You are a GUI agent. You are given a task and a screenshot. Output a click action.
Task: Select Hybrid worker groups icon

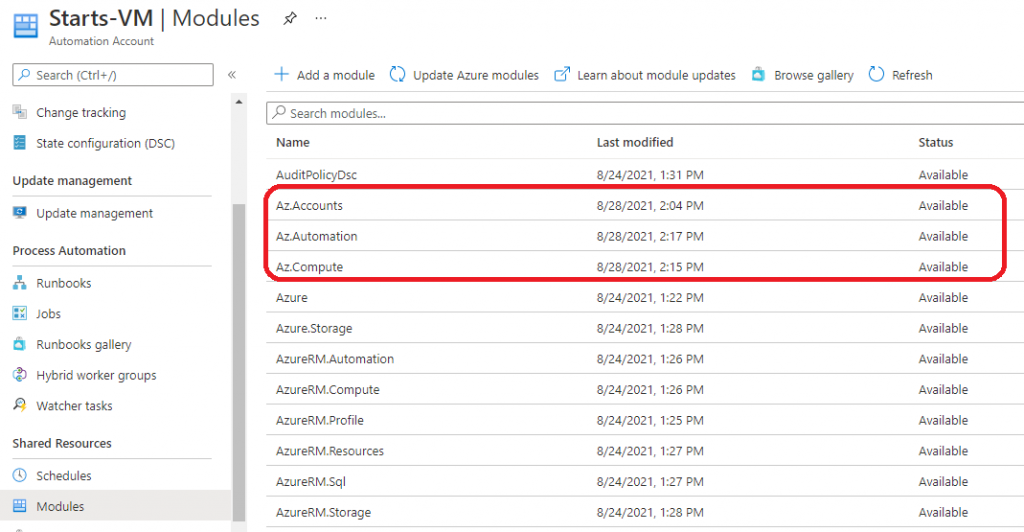(20, 375)
